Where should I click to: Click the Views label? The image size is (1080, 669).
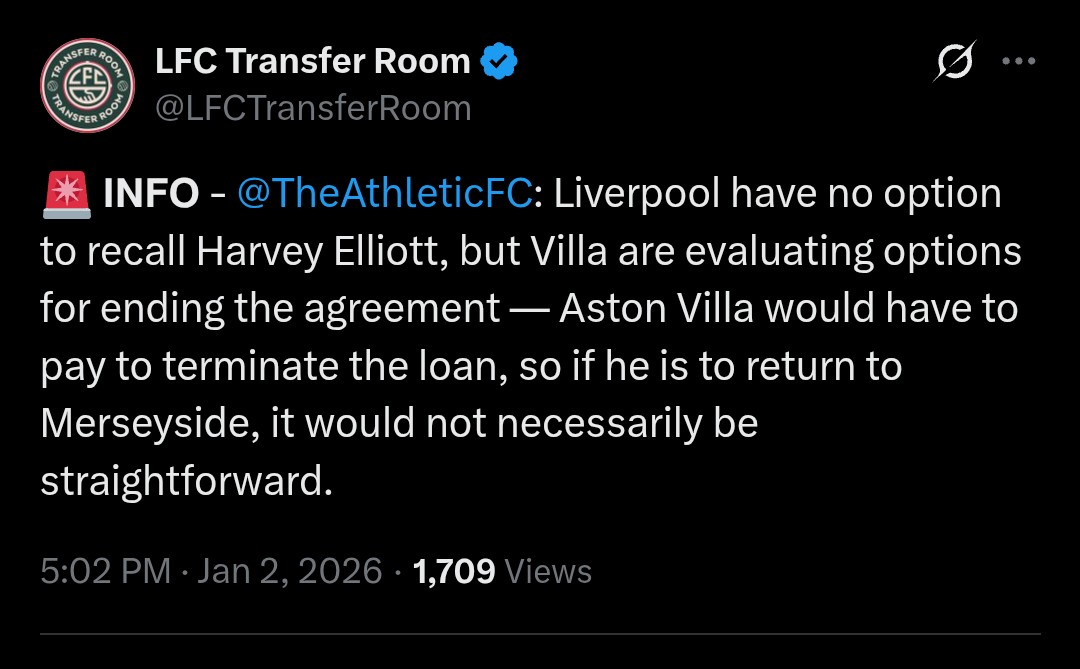pos(549,571)
